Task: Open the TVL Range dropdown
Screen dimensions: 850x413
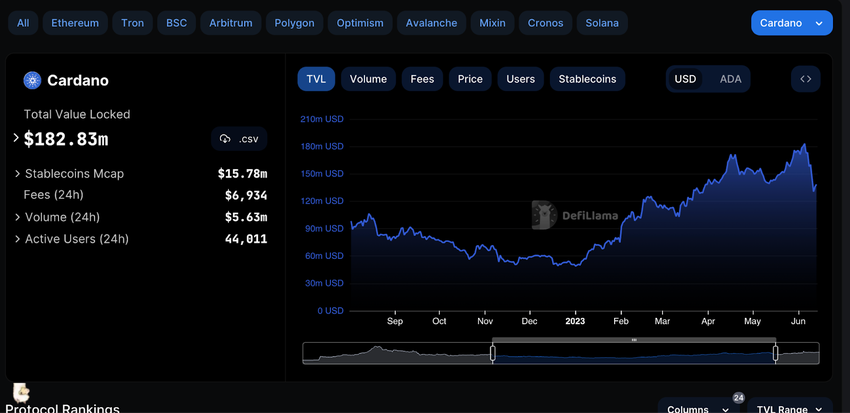Action: (x=790, y=405)
